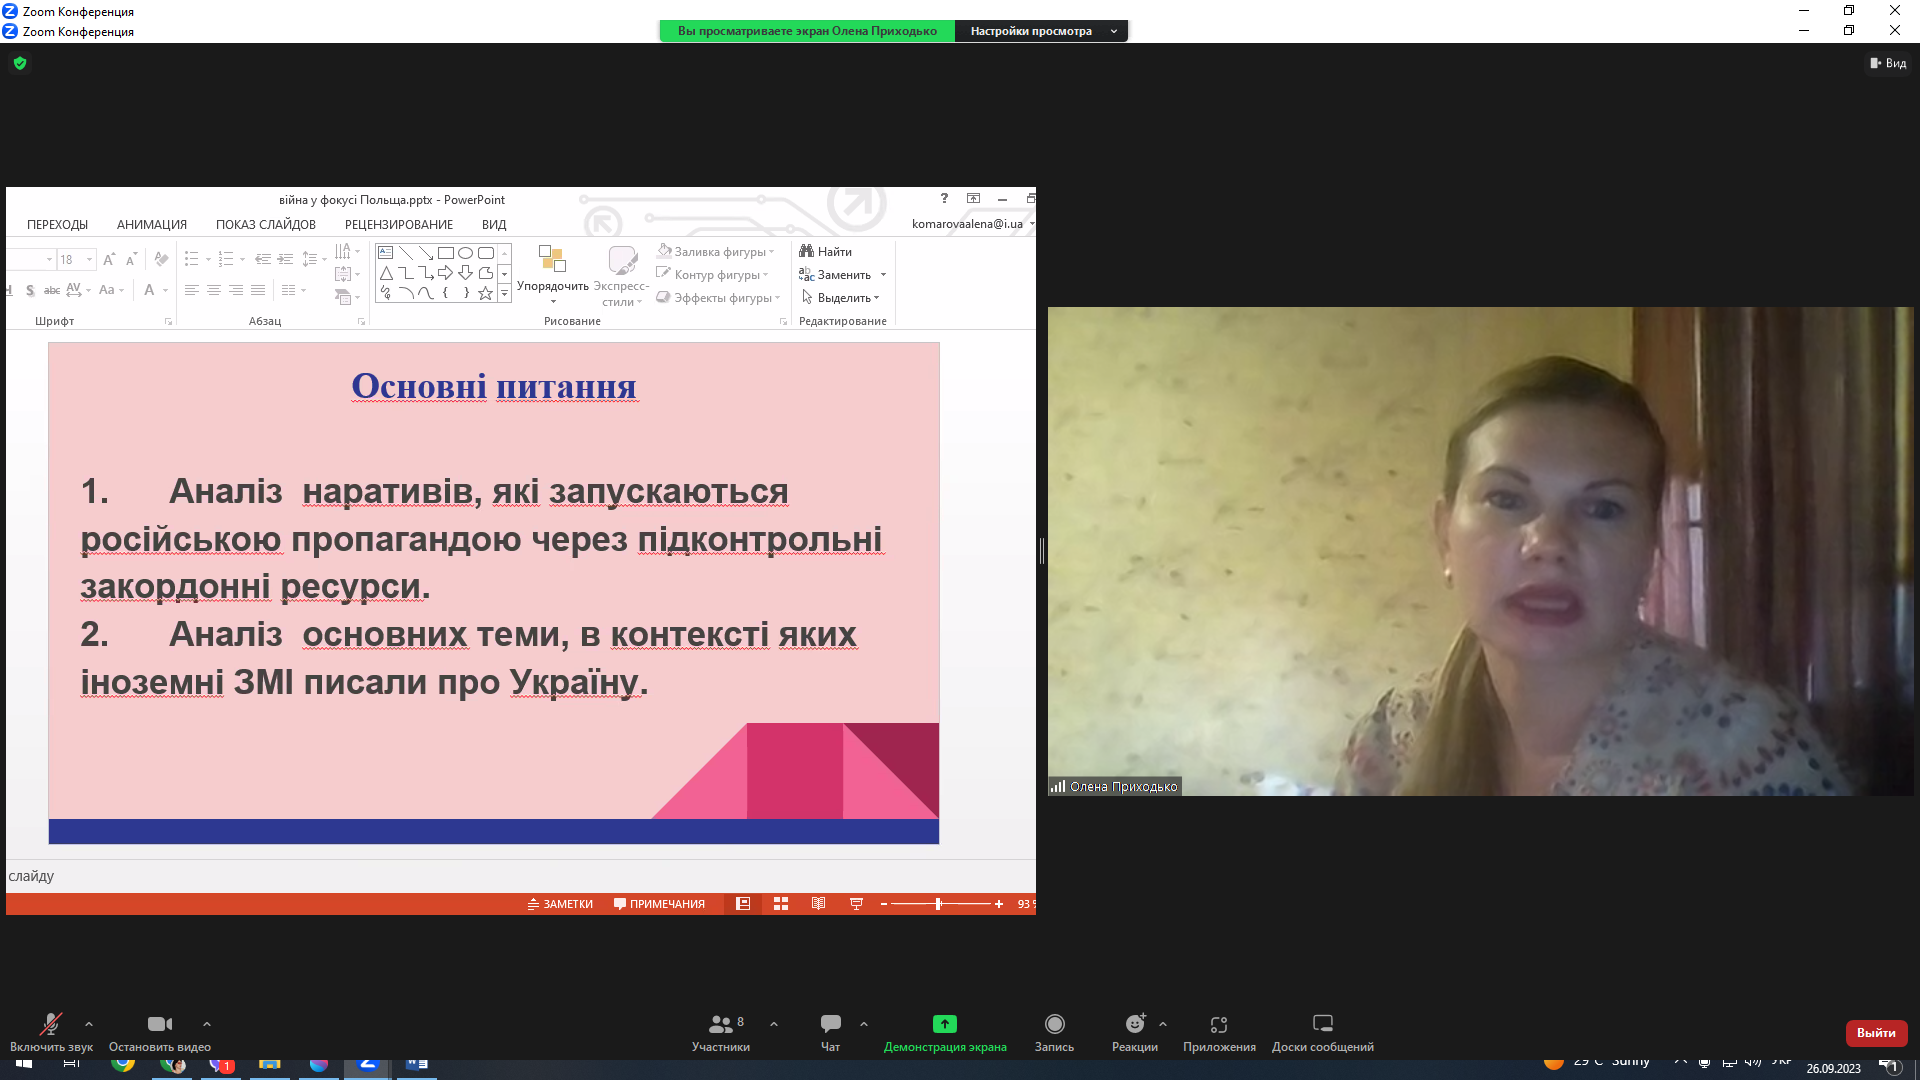Expand participants options arrow
This screenshot has width=1920, height=1080.
coord(774,1024)
